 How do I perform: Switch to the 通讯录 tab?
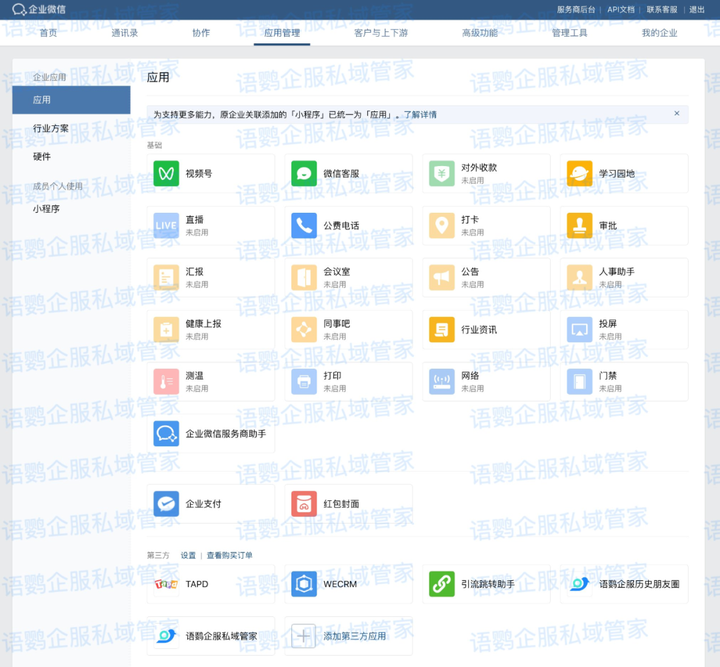click(x=125, y=33)
